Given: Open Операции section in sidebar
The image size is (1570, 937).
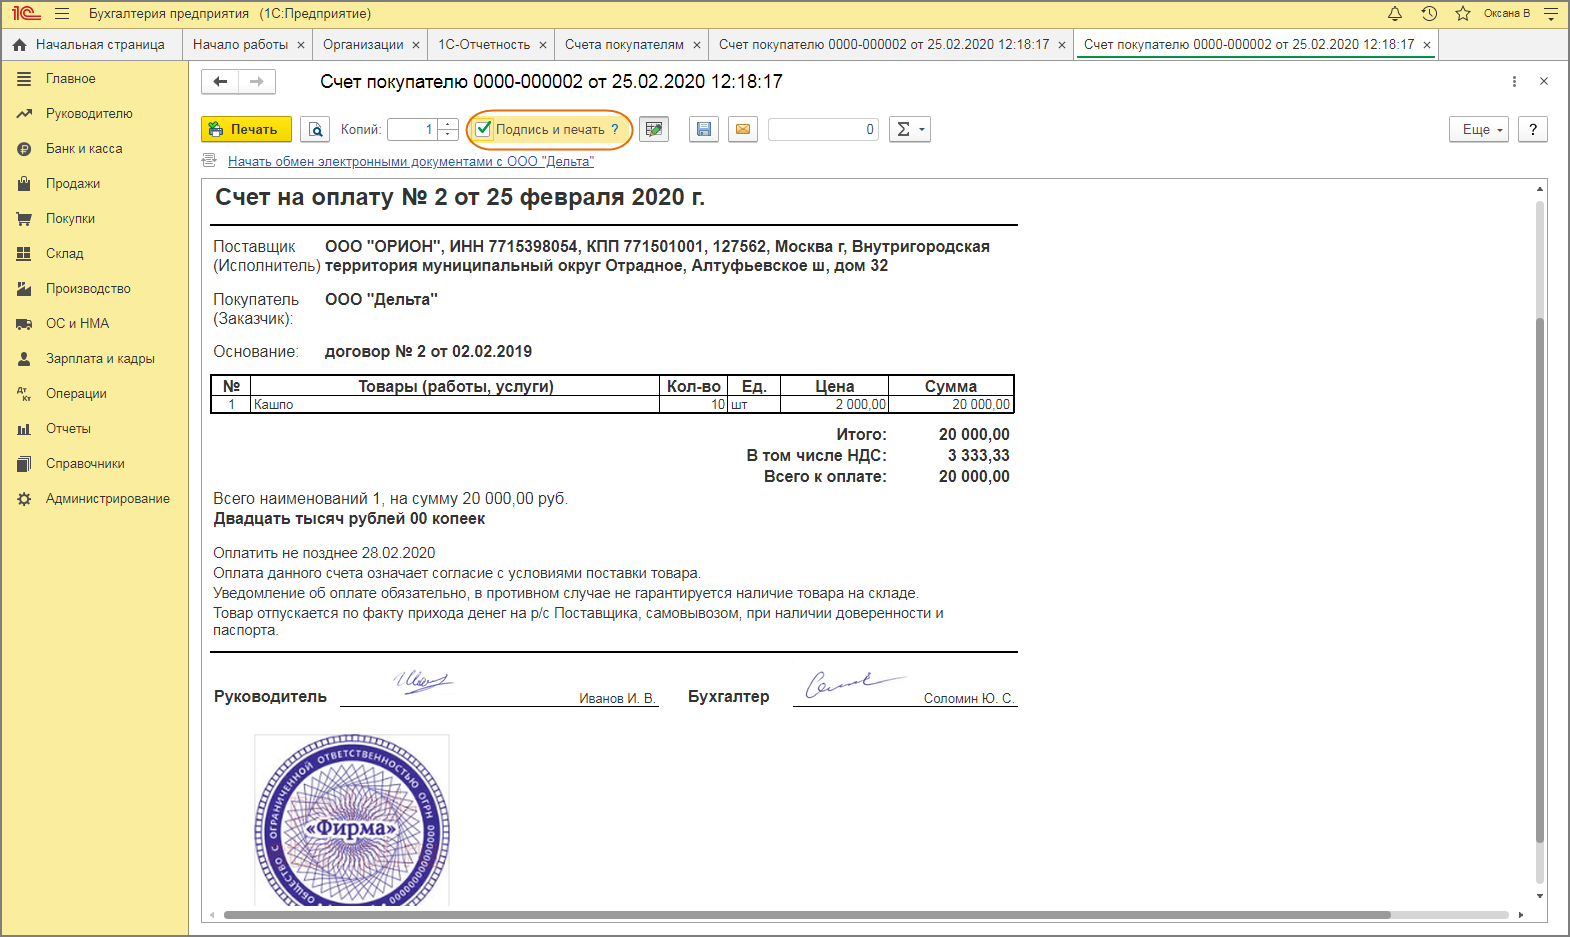Looking at the screenshot, I should click(95, 393).
